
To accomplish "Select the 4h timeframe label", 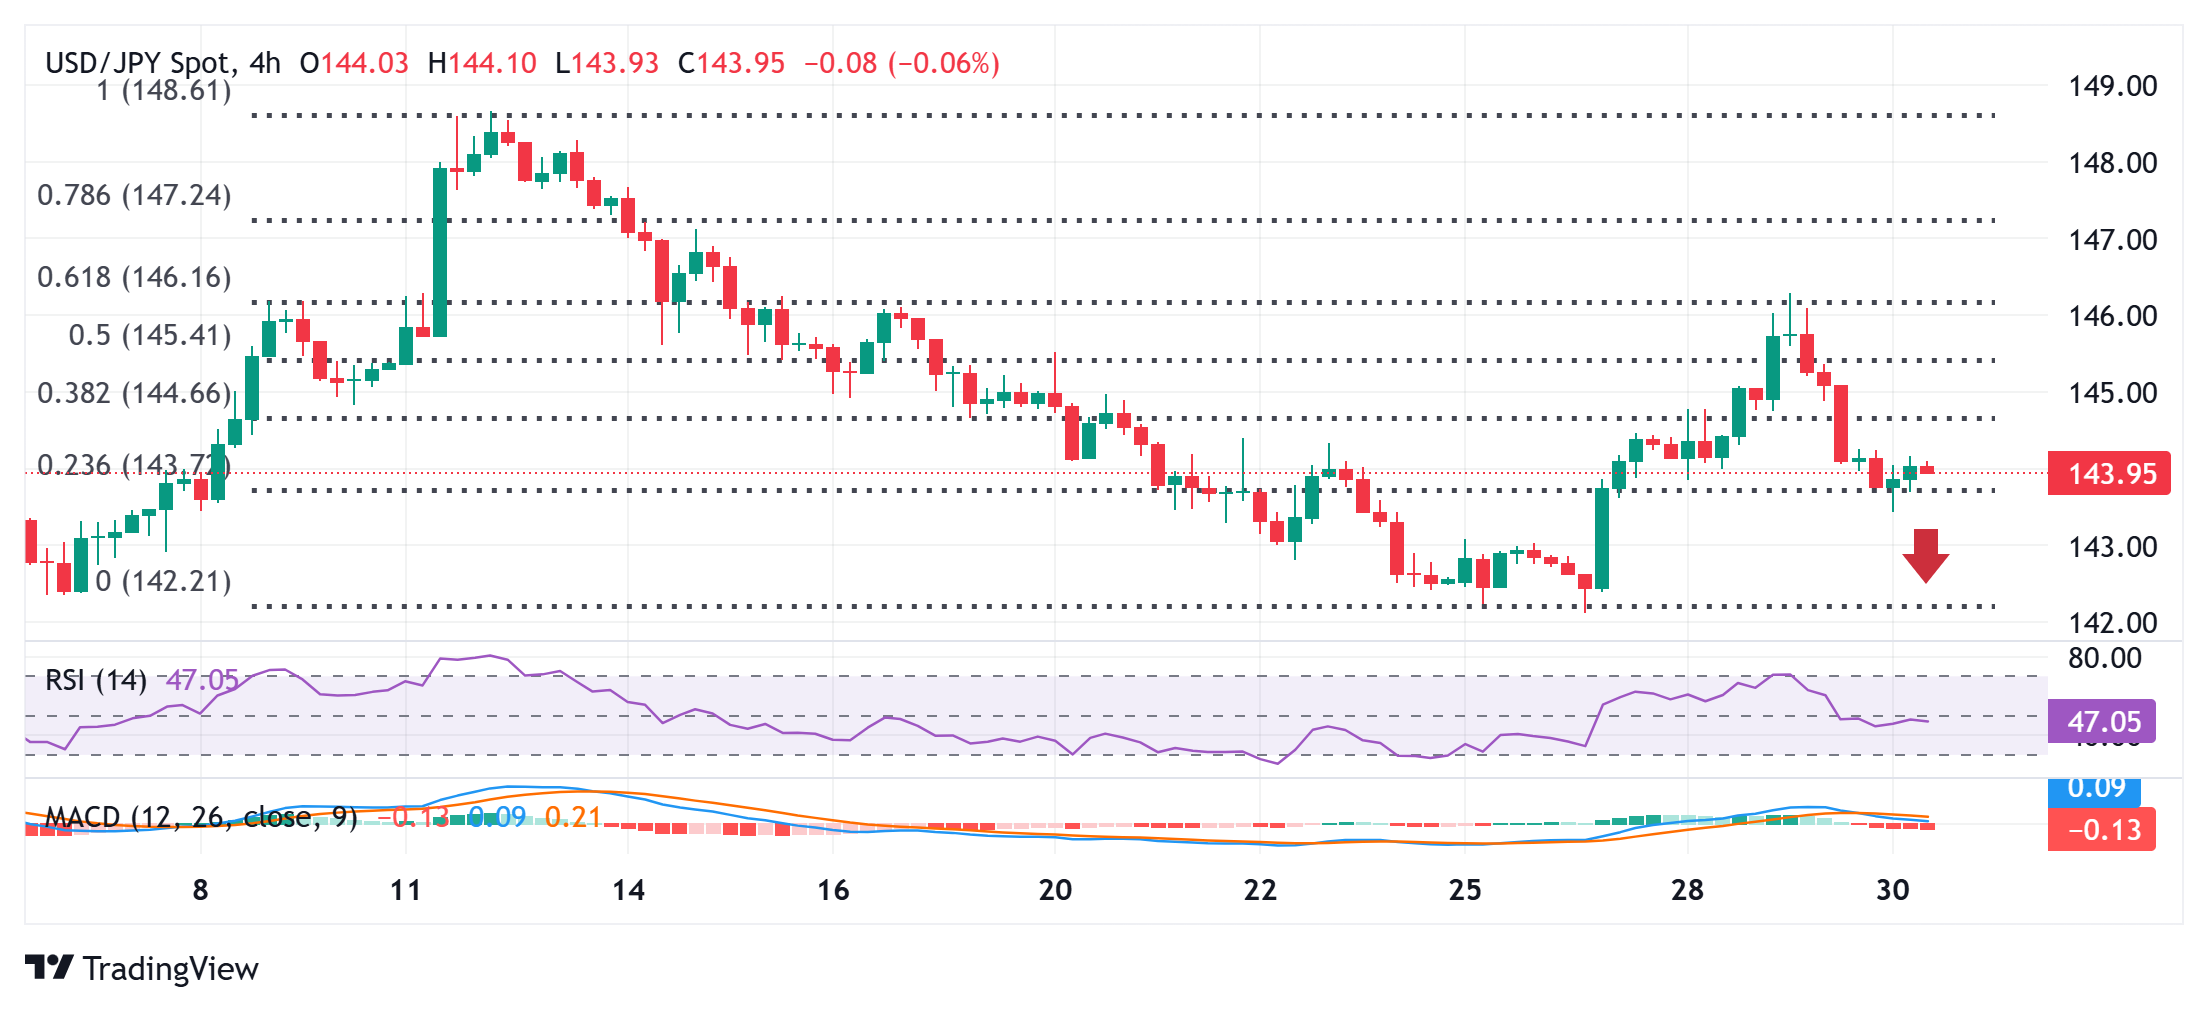I will (265, 63).
